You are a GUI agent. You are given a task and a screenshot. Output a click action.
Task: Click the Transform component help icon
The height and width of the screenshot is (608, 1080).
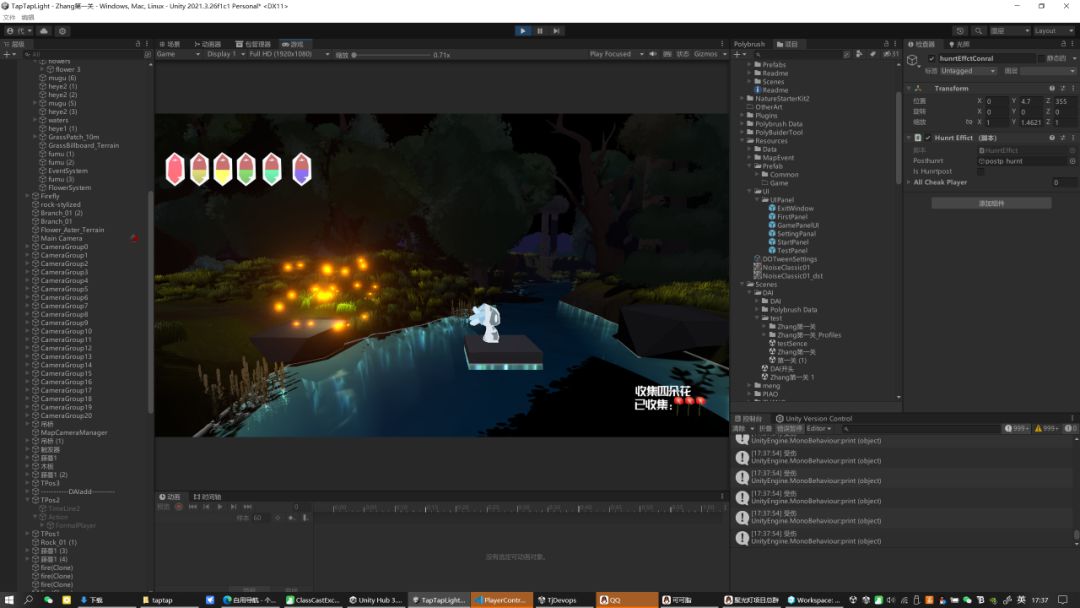point(1050,88)
